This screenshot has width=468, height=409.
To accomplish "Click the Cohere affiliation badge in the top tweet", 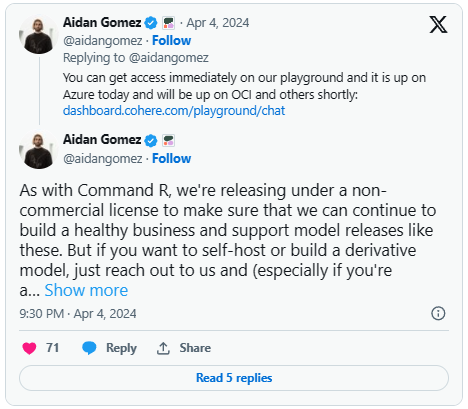I will pyautogui.click(x=168, y=23).
